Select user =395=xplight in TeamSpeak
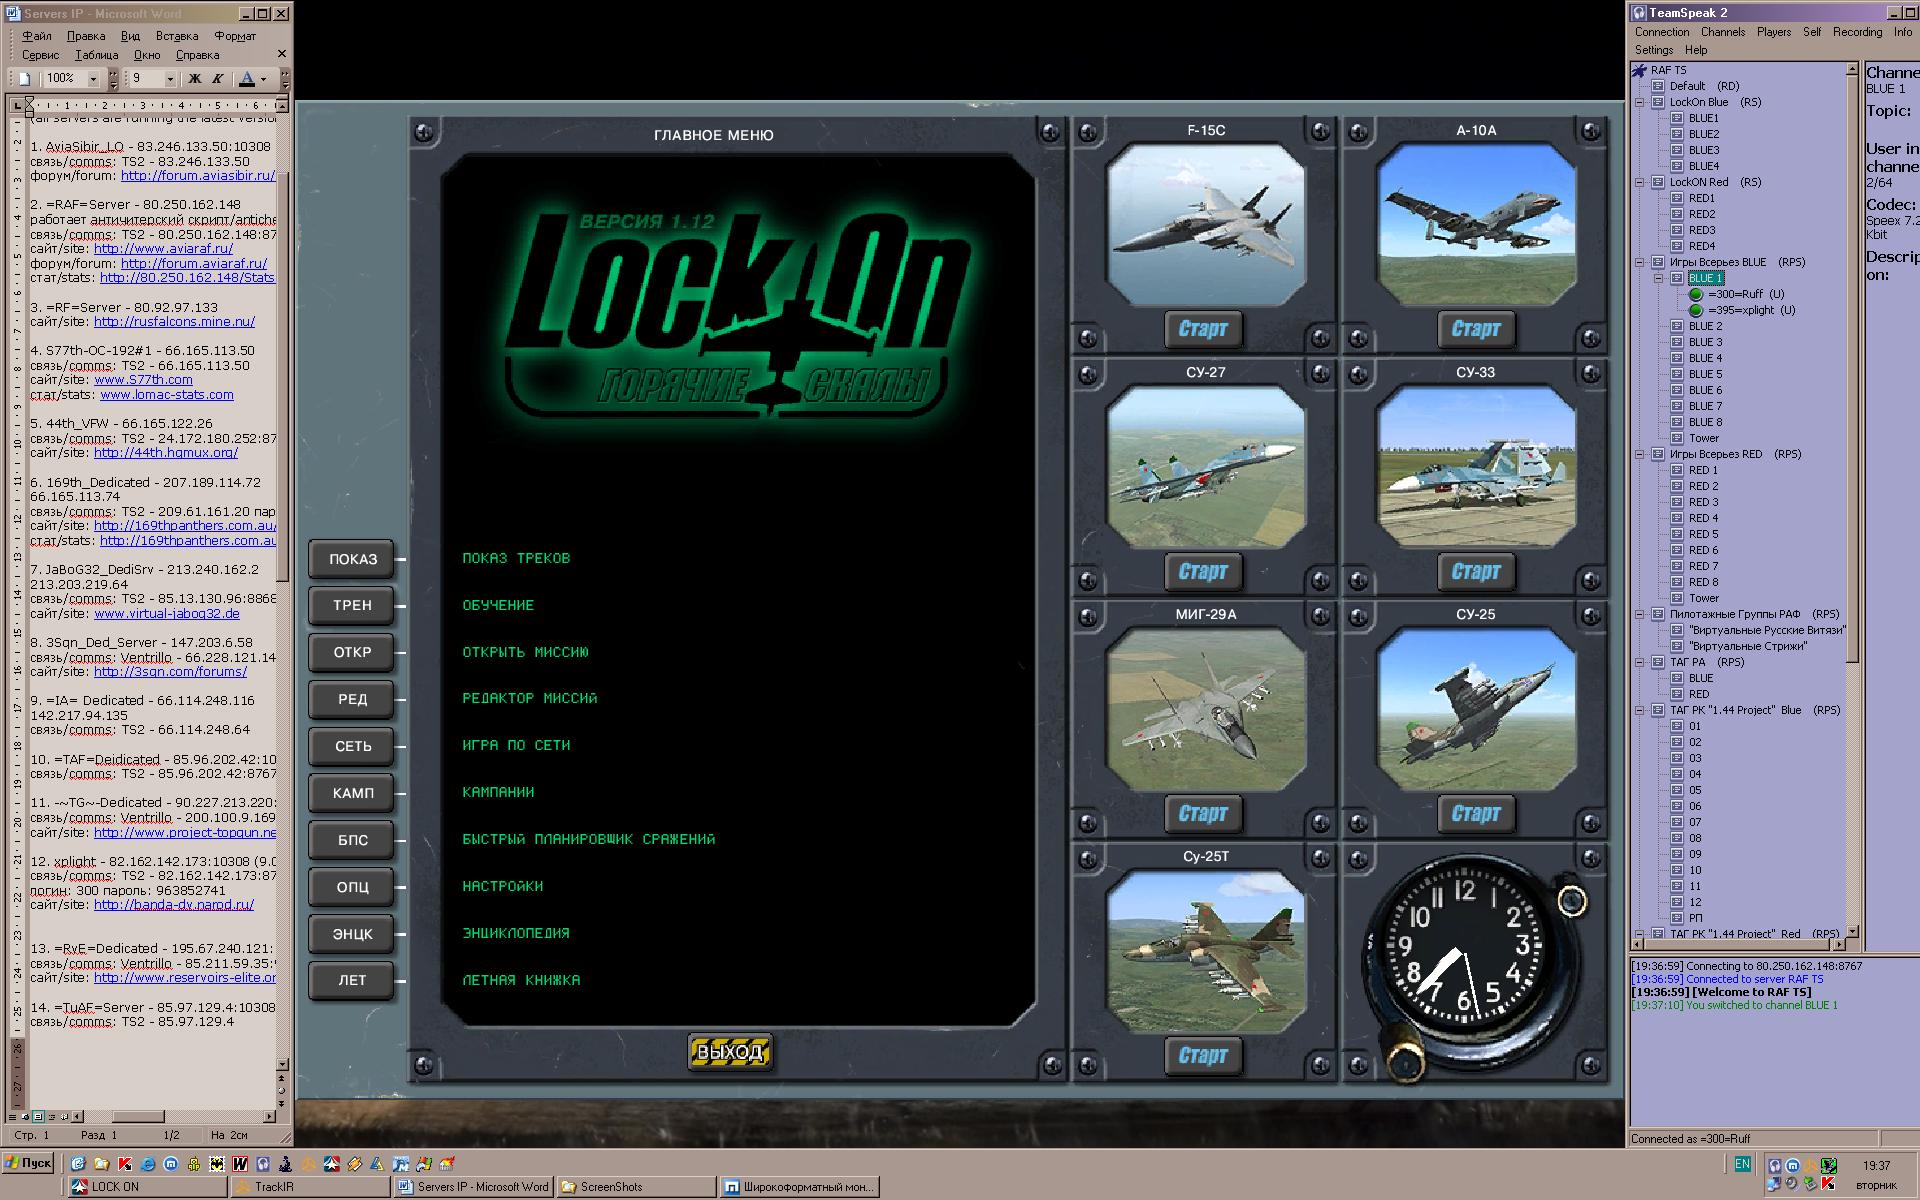Viewport: 1920px width, 1200px height. click(1752, 310)
